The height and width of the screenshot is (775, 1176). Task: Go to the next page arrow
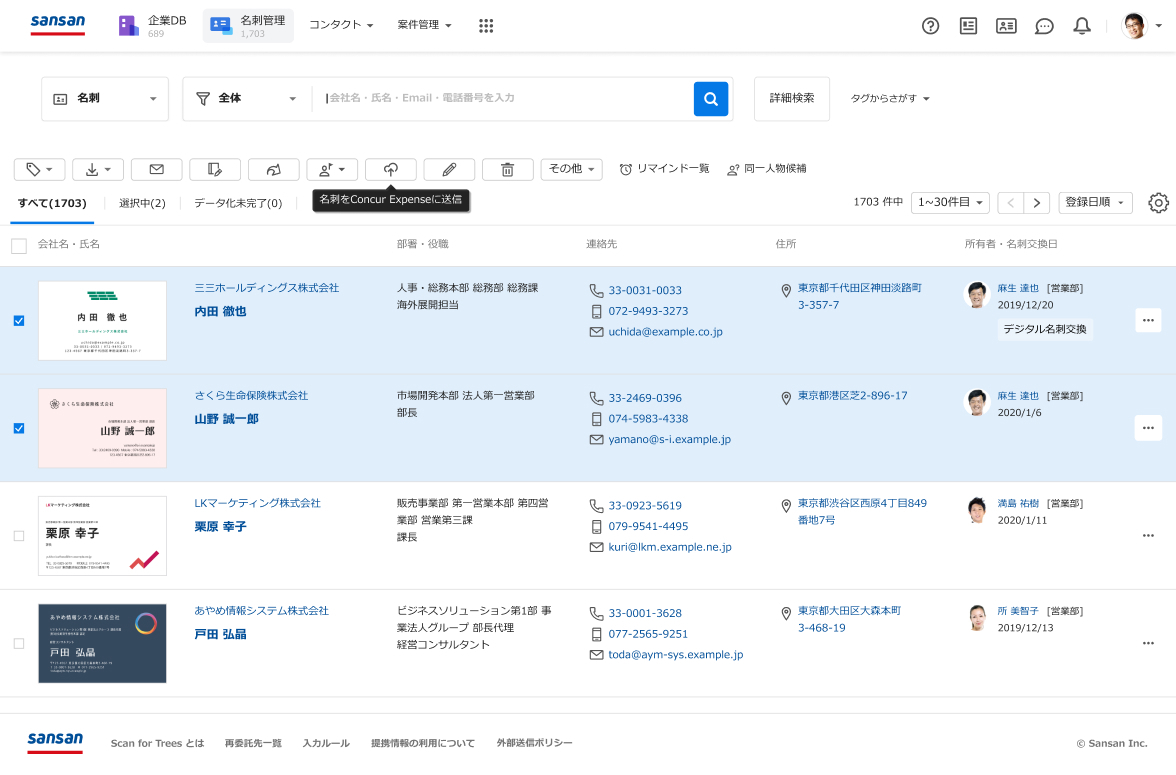click(x=1036, y=203)
